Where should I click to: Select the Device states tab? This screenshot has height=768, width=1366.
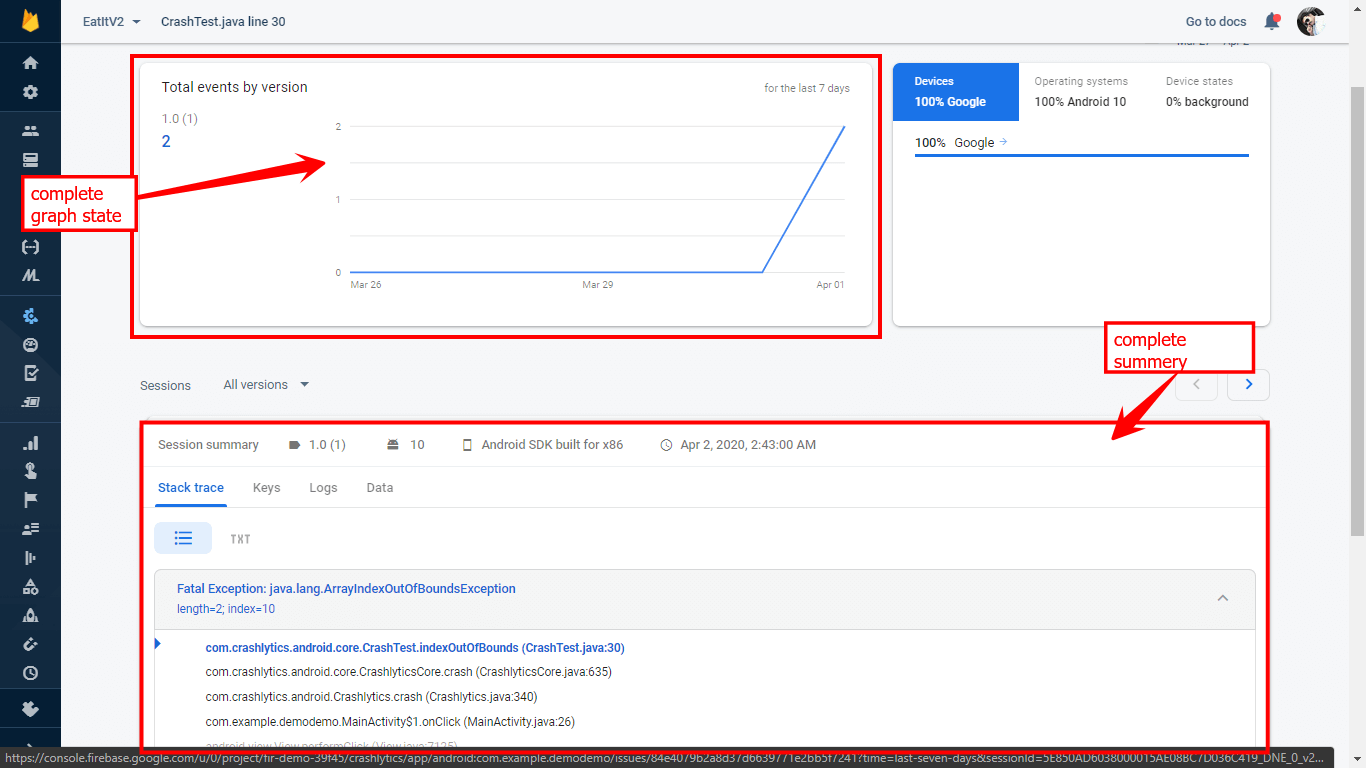[1207, 92]
